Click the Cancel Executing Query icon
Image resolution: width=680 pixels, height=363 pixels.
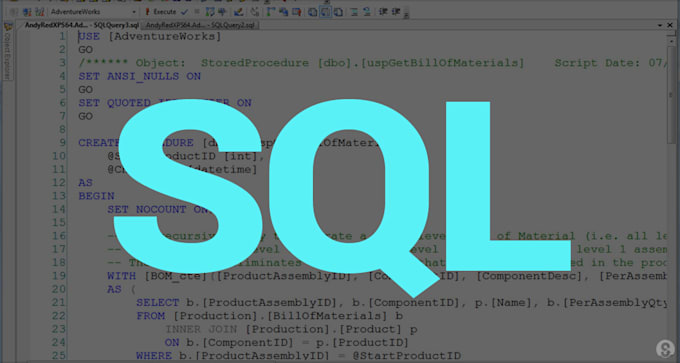(196, 12)
